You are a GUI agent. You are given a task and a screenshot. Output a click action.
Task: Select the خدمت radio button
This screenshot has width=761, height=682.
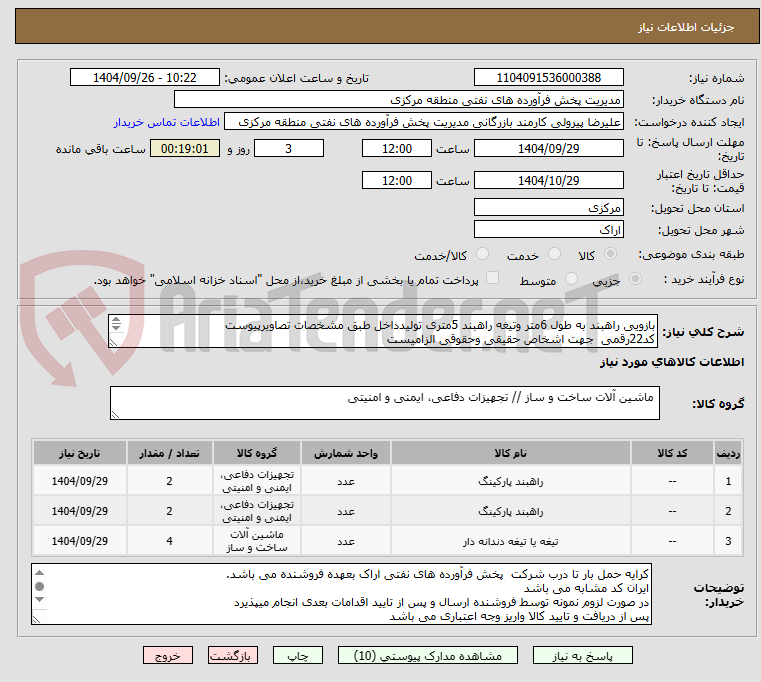click(x=554, y=254)
